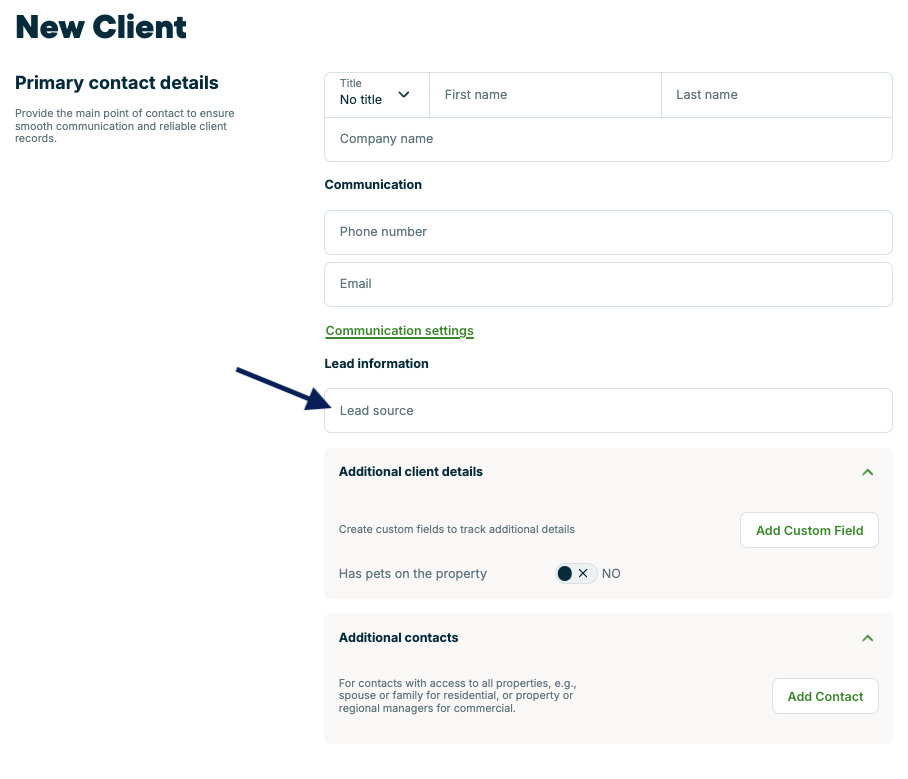Image resolution: width=908 pixels, height=779 pixels.
Task: Click the Additional contacts heading text
Action: (398, 638)
